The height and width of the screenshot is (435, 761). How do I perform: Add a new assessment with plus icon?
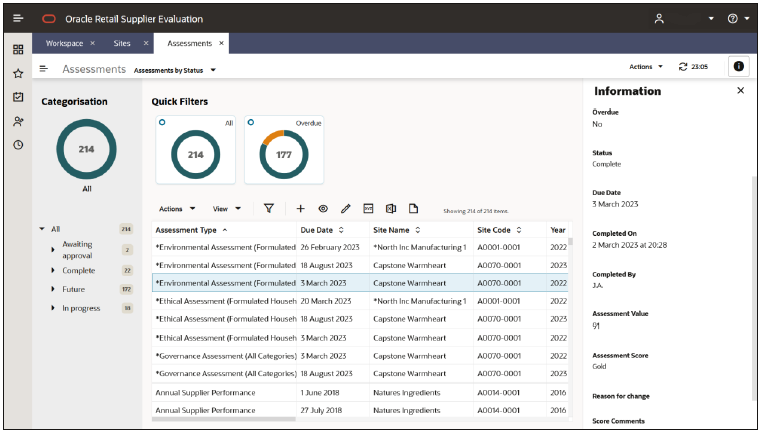(300, 208)
